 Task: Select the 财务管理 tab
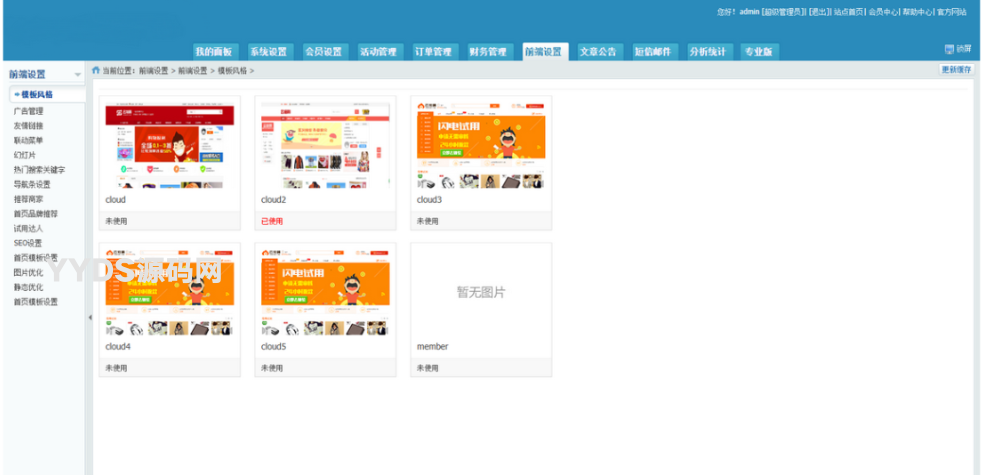[x=488, y=52]
